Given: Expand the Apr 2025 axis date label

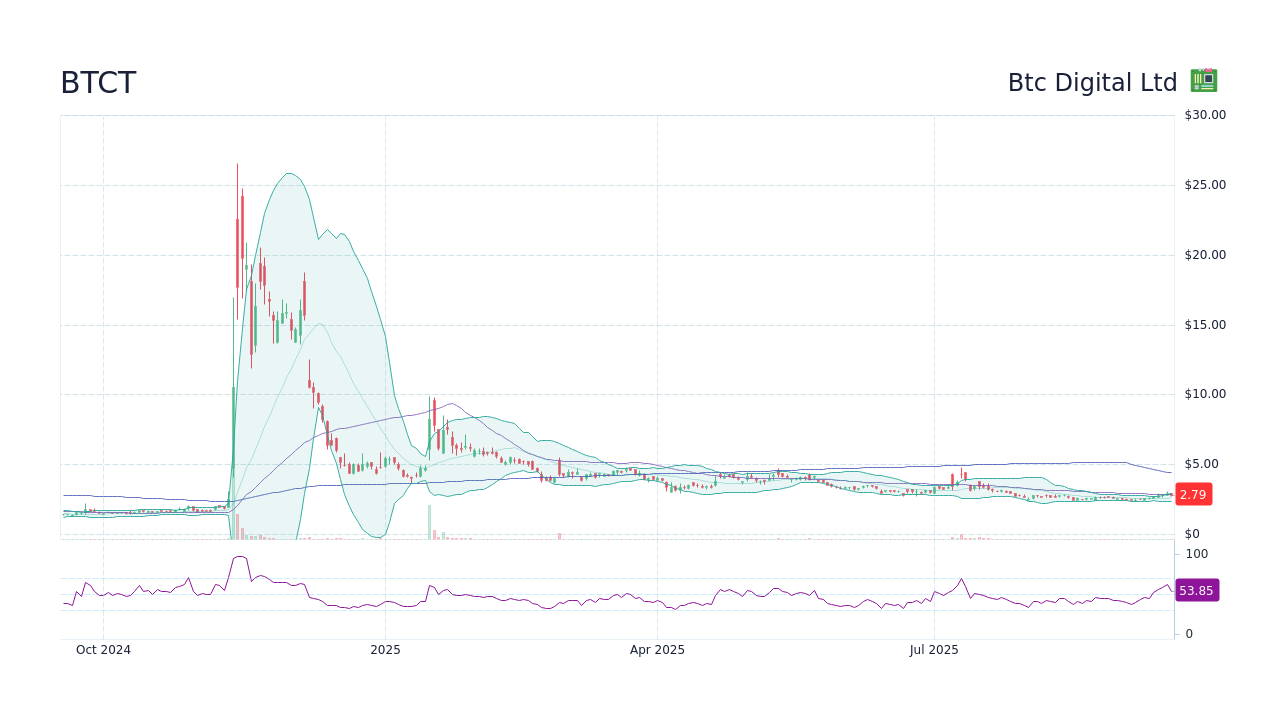Looking at the screenshot, I should coord(657,650).
